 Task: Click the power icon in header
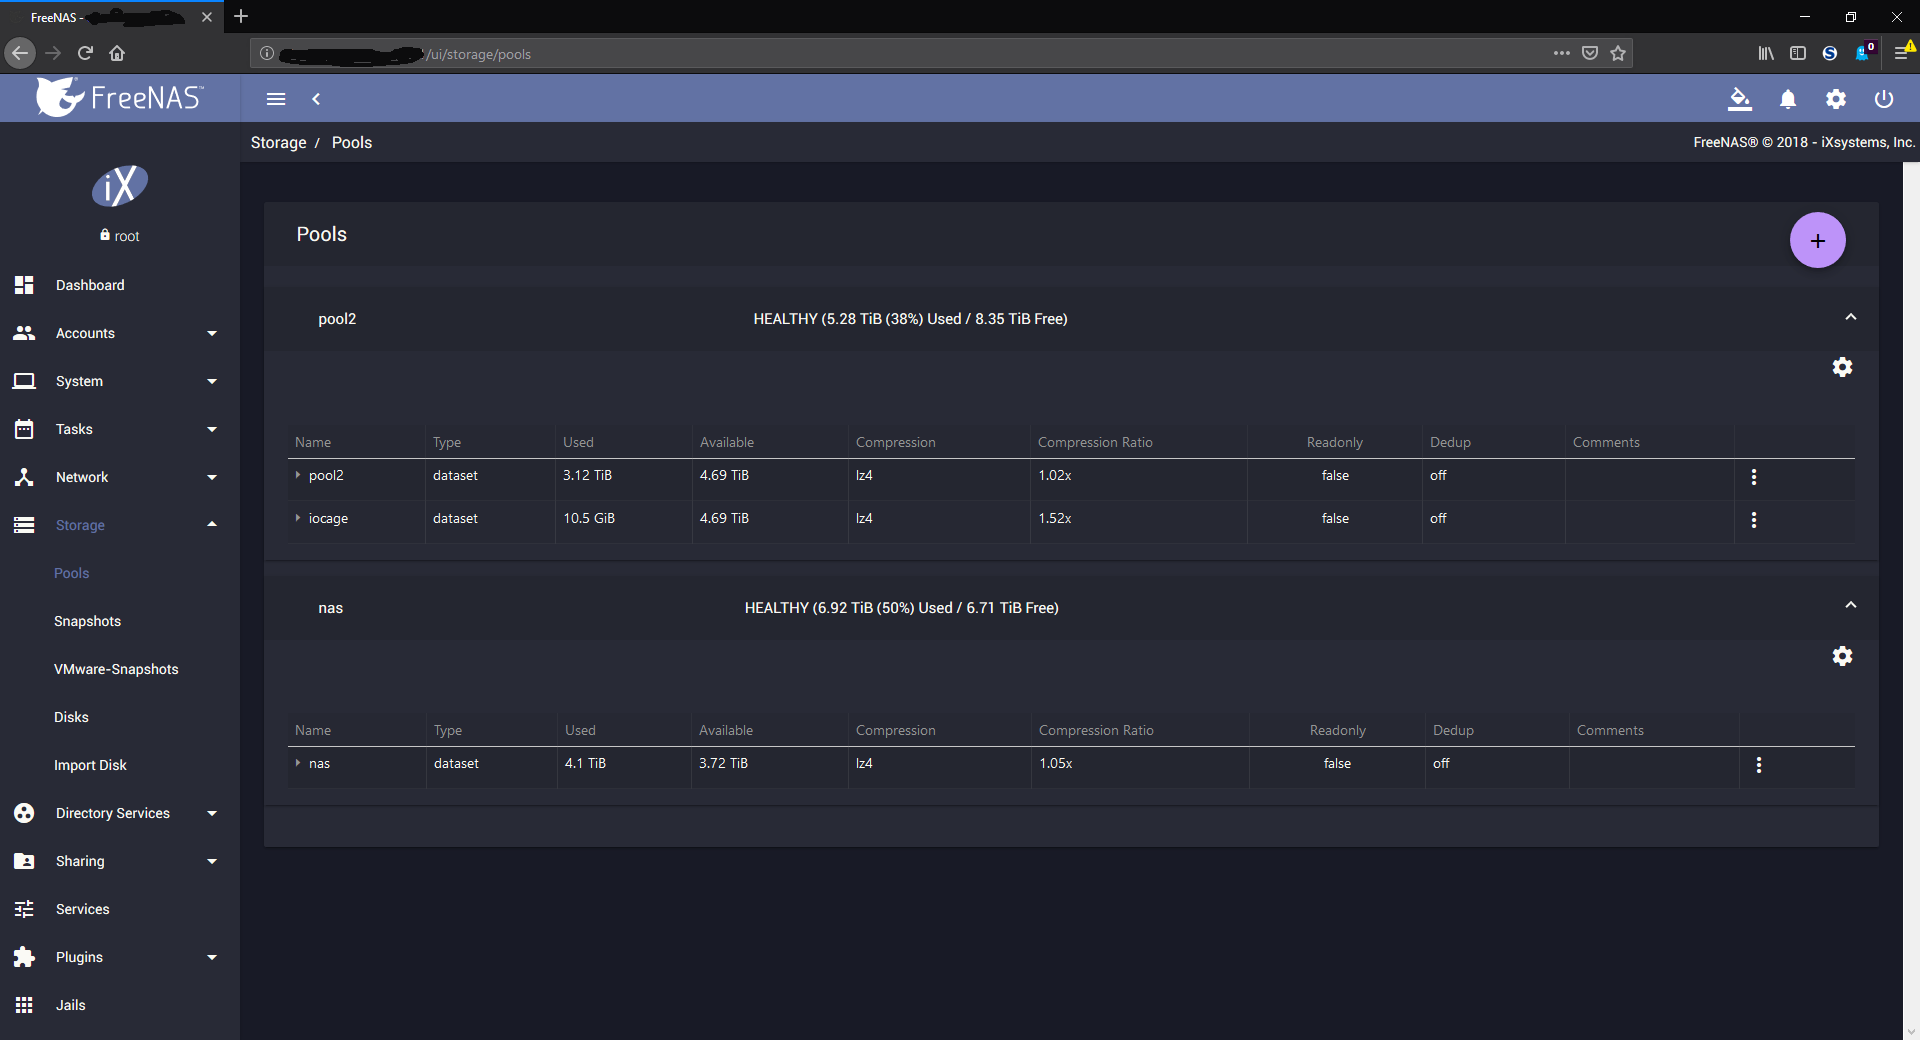[x=1884, y=99]
